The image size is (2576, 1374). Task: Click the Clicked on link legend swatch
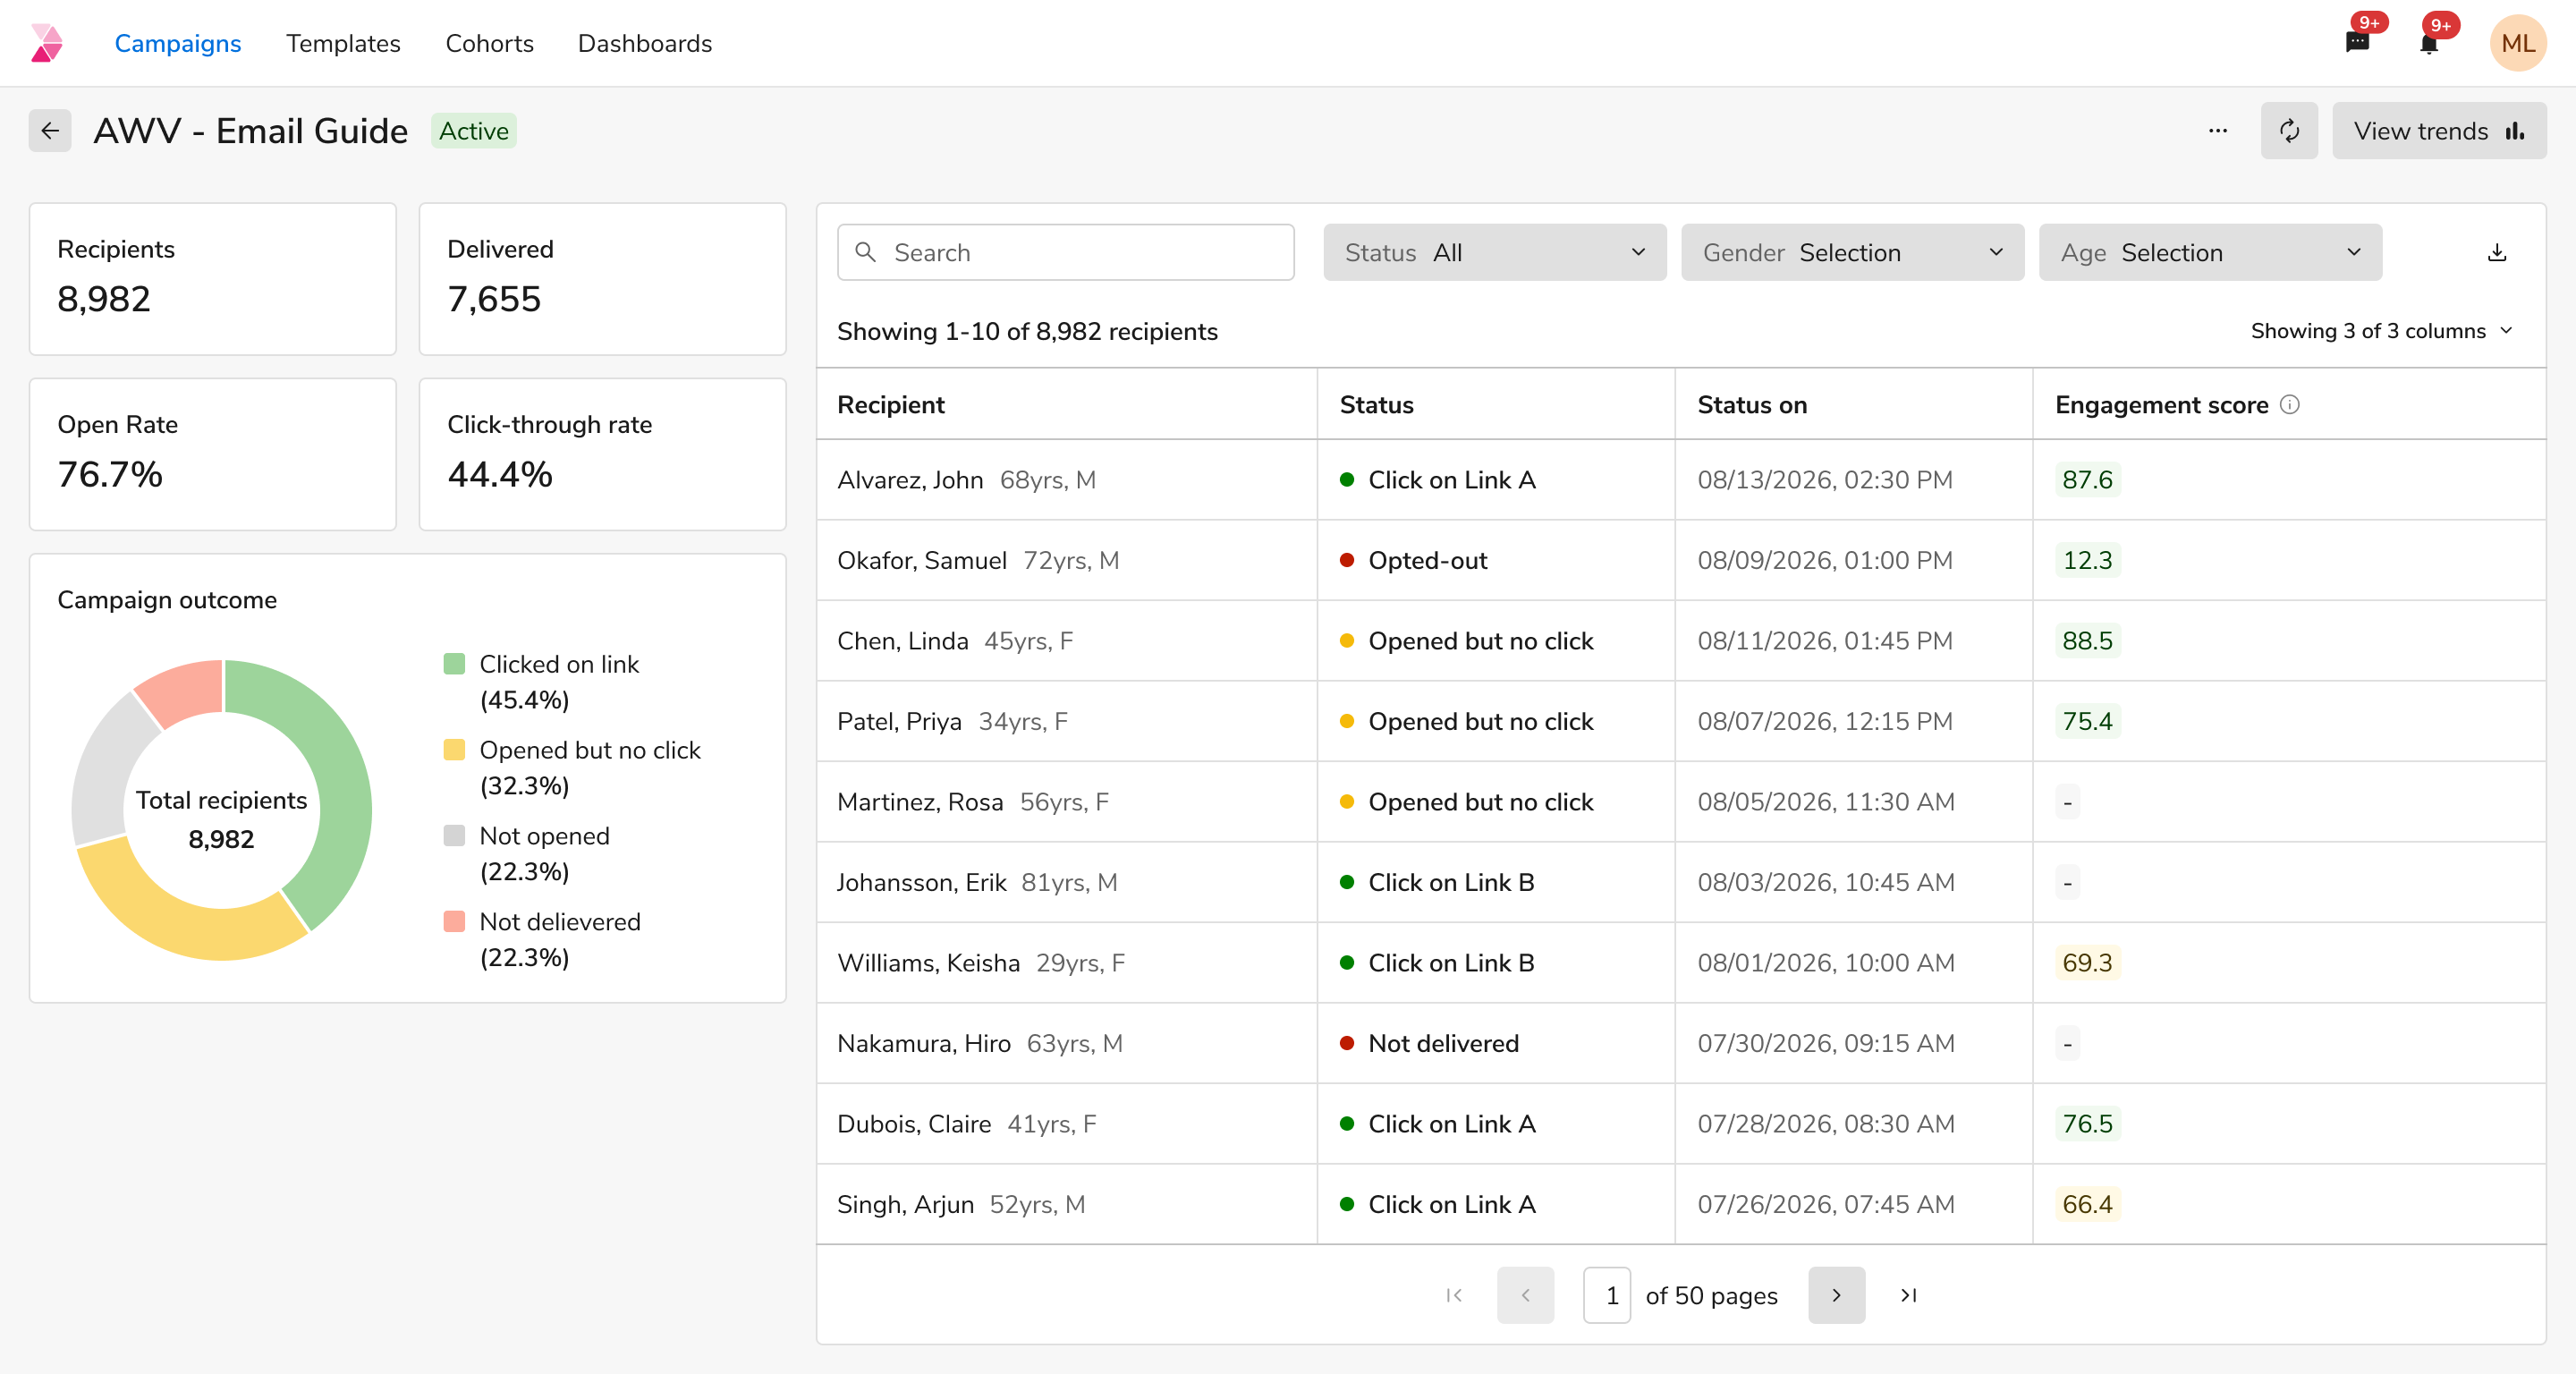coord(454,664)
